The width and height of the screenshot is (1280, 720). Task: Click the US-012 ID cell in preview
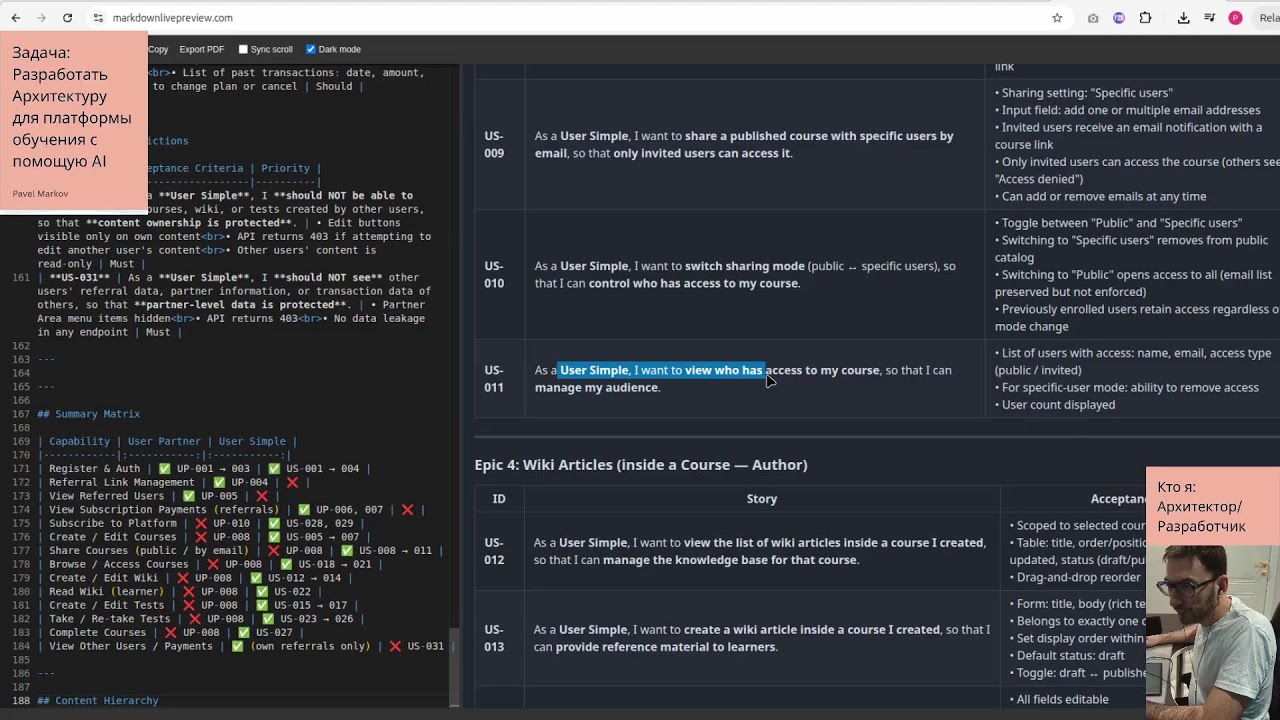coord(498,551)
